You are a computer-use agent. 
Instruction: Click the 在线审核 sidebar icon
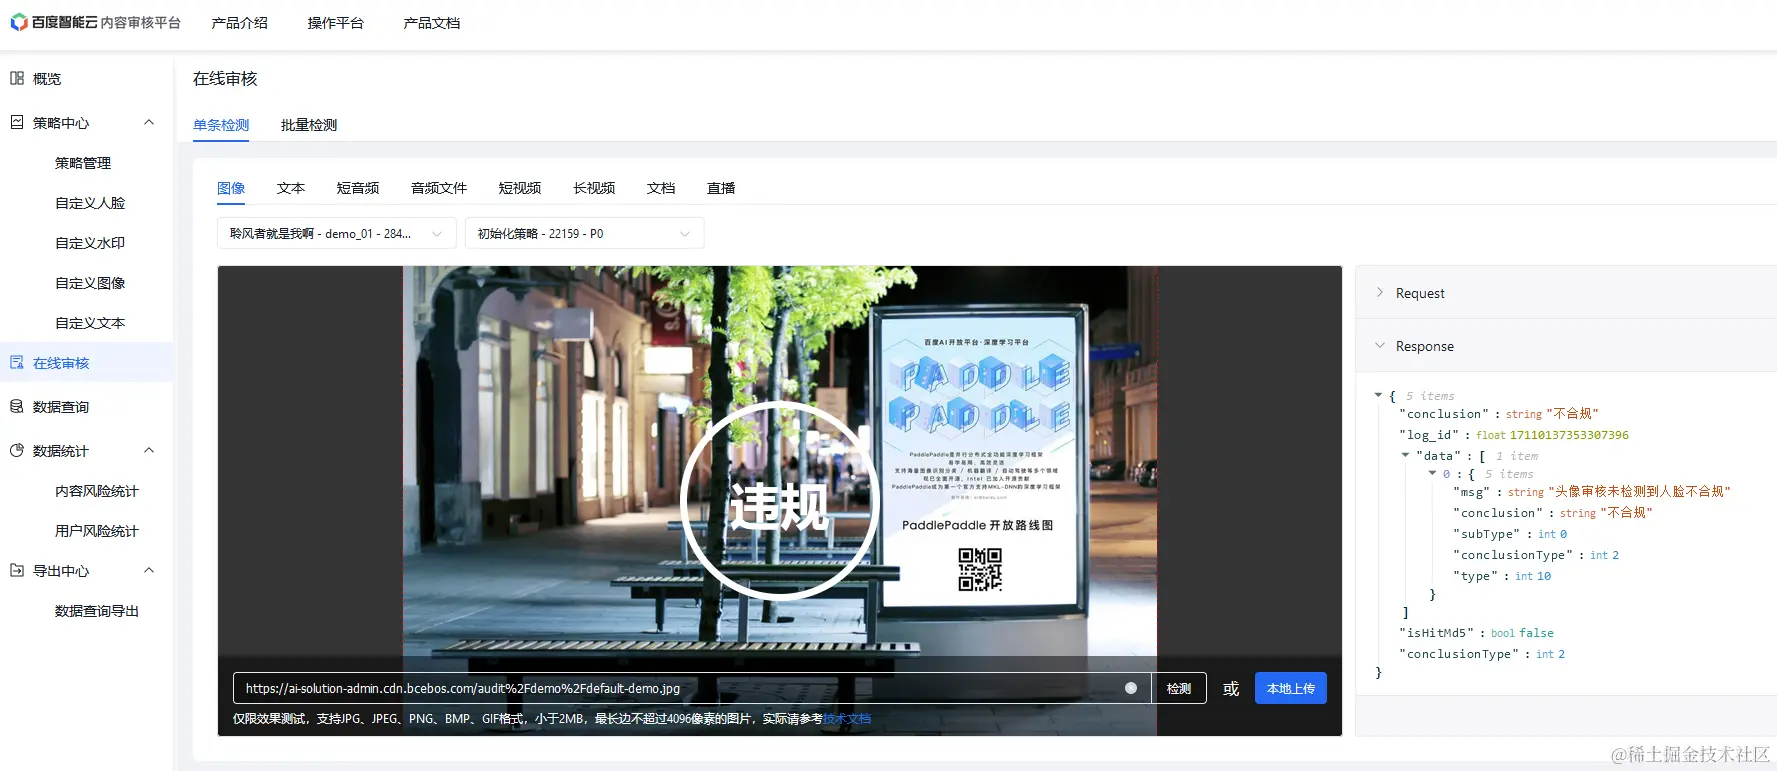[x=17, y=362]
